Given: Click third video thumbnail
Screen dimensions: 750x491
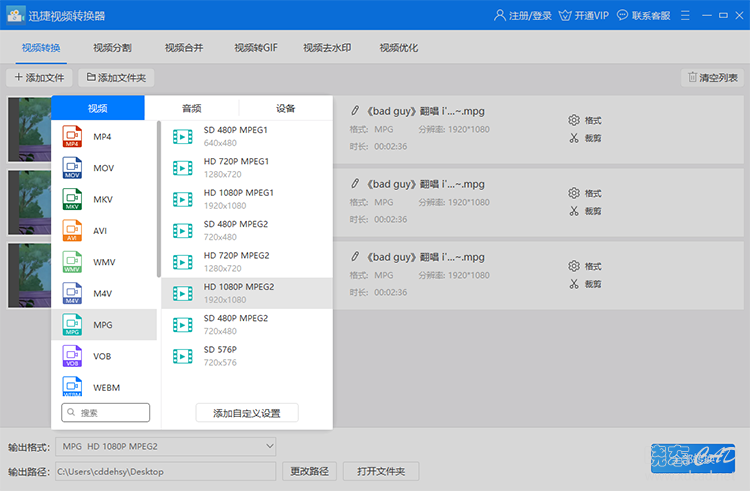Looking at the screenshot, I should (x=30, y=275).
